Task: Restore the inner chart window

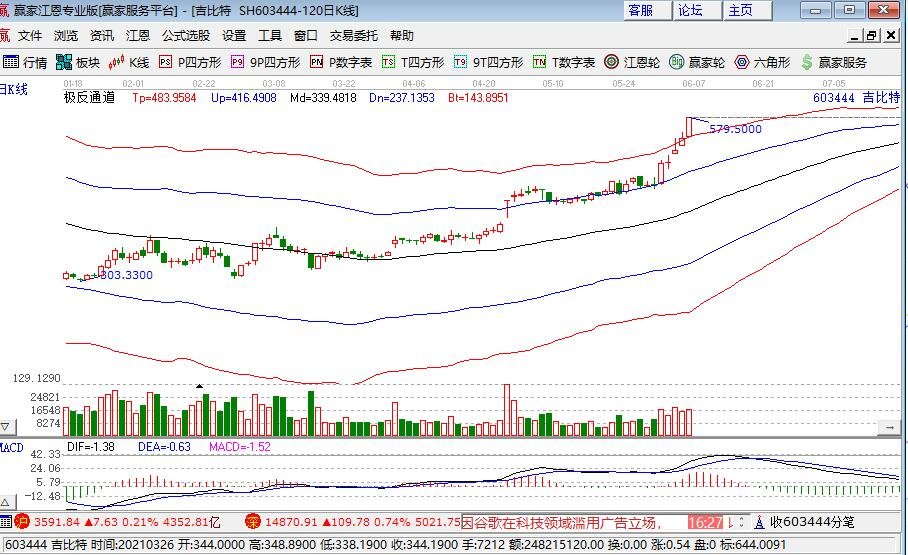Action: [x=872, y=35]
